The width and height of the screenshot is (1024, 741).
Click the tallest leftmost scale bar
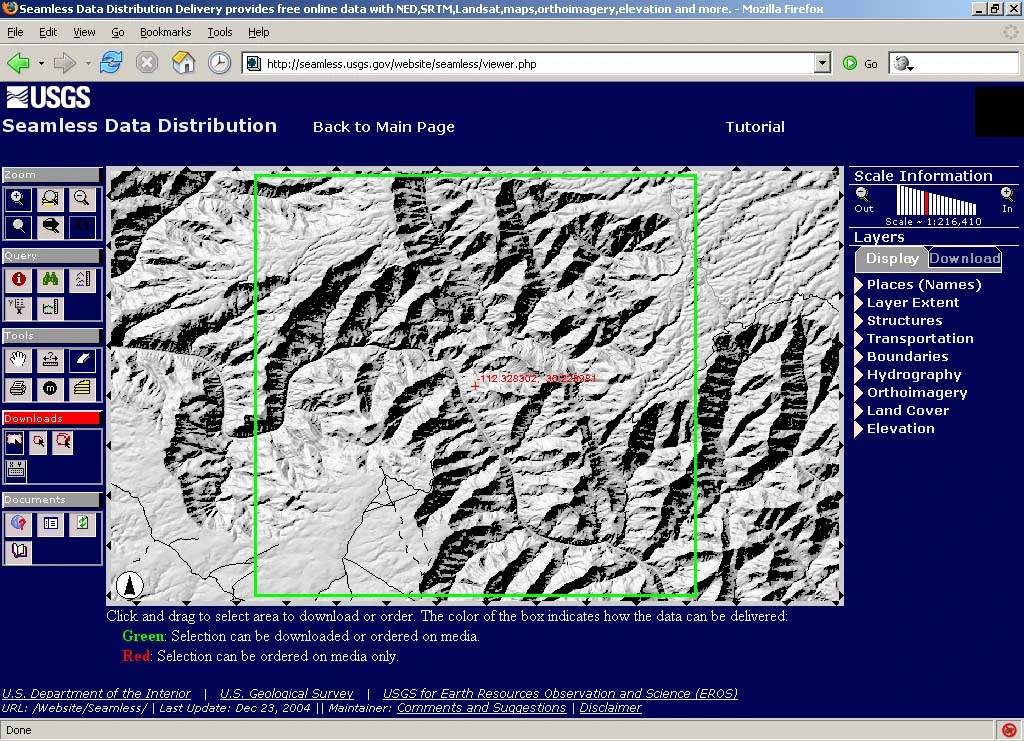(x=899, y=200)
